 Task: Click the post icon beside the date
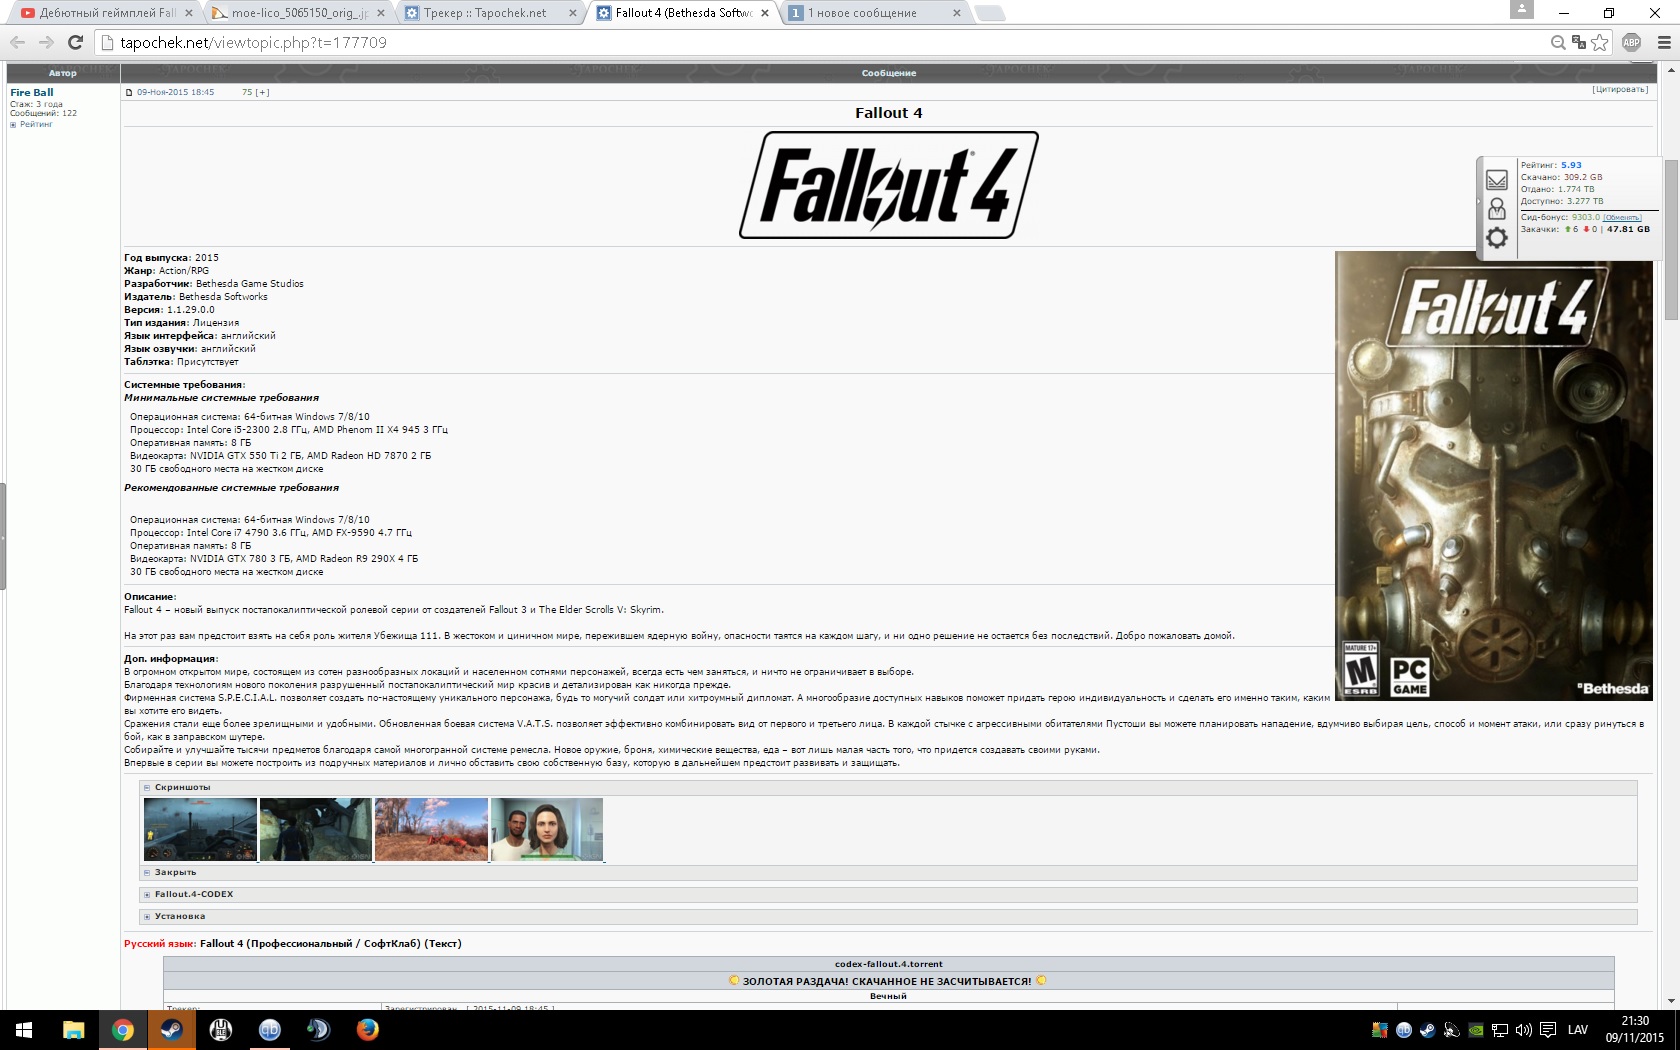pos(129,92)
